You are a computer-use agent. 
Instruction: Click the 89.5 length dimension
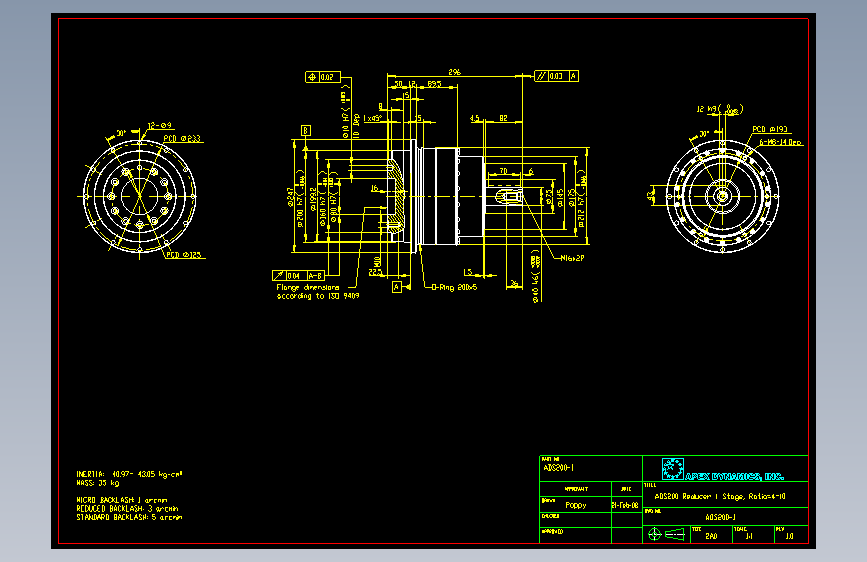coord(435,84)
